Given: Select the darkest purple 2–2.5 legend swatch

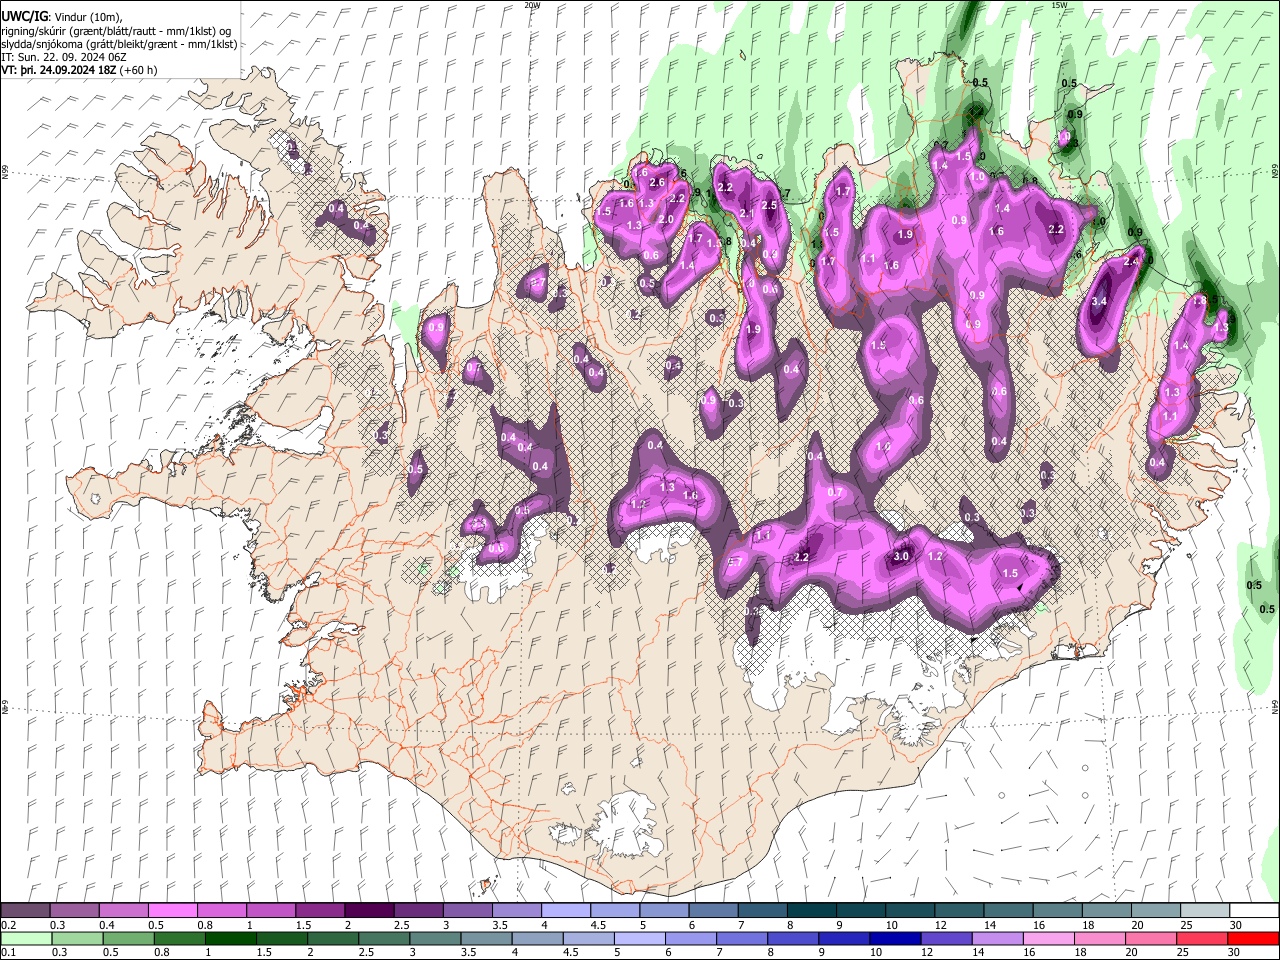Looking at the screenshot, I should (x=369, y=911).
